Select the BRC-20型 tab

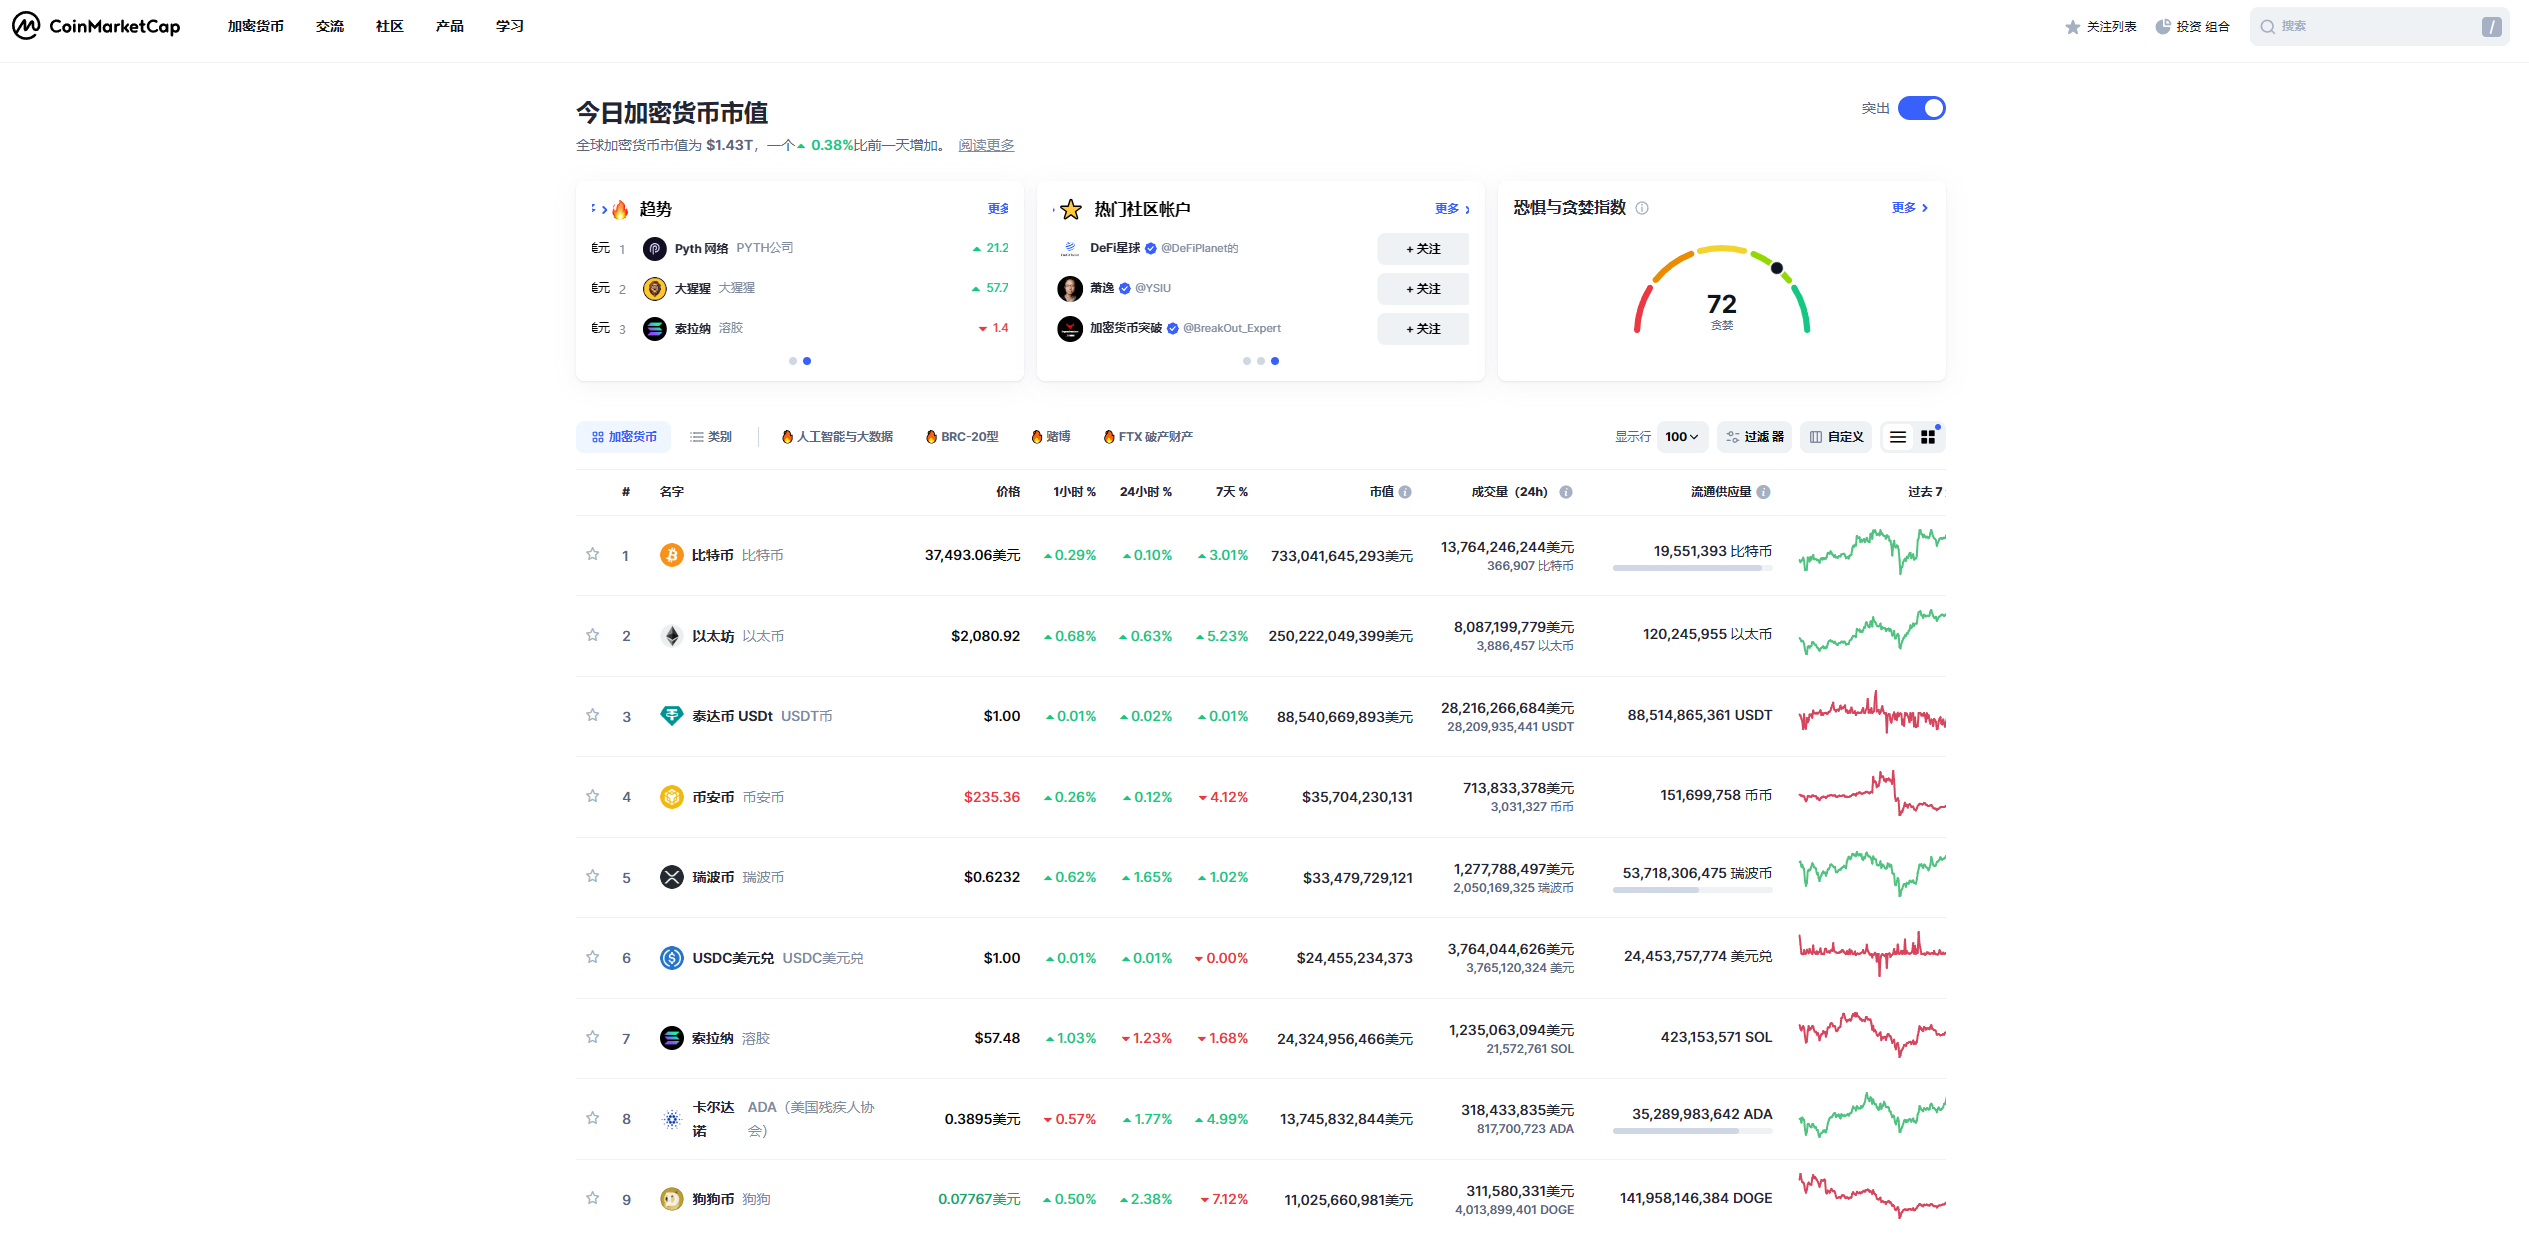tap(962, 437)
